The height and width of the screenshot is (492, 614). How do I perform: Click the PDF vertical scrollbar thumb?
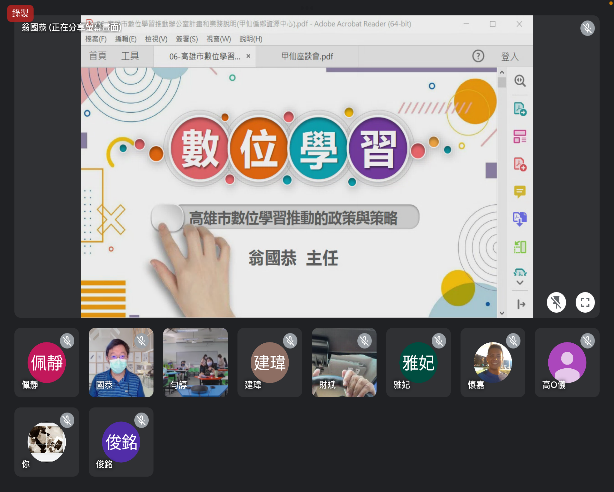(x=502, y=82)
